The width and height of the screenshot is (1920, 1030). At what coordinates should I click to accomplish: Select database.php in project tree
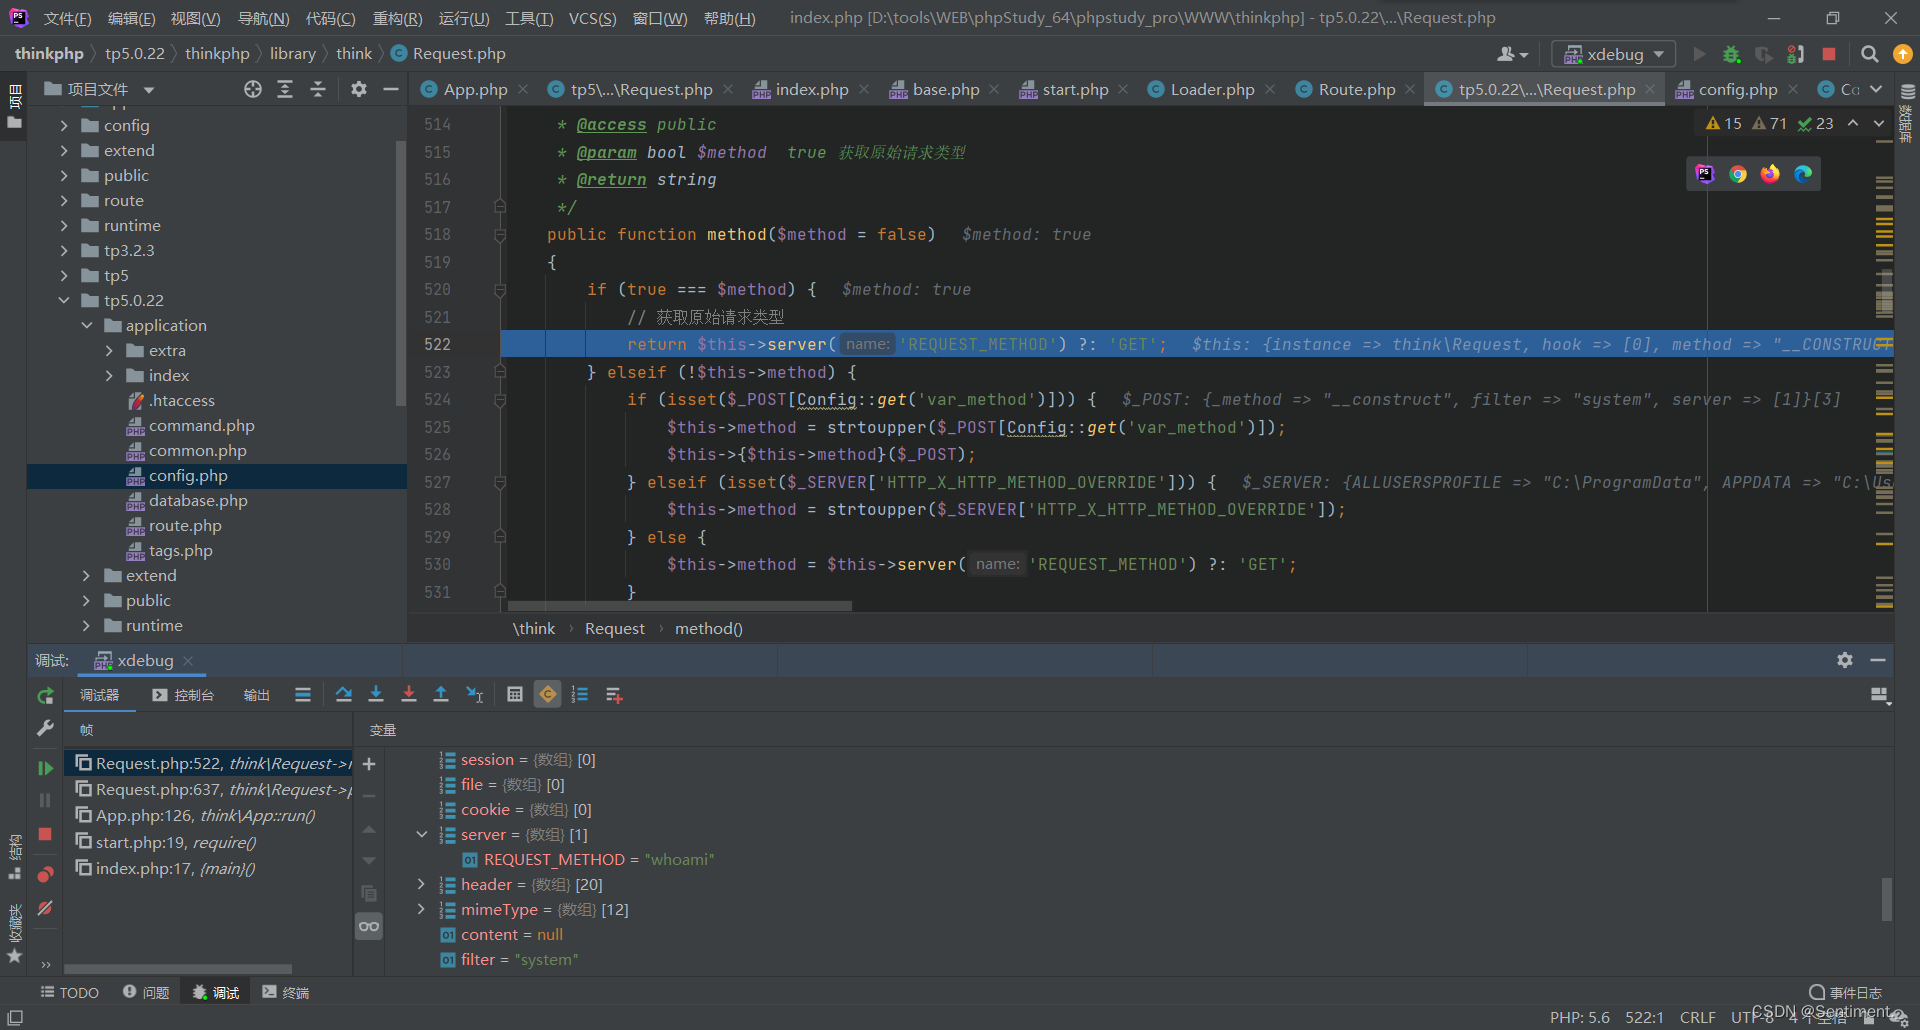(x=198, y=500)
